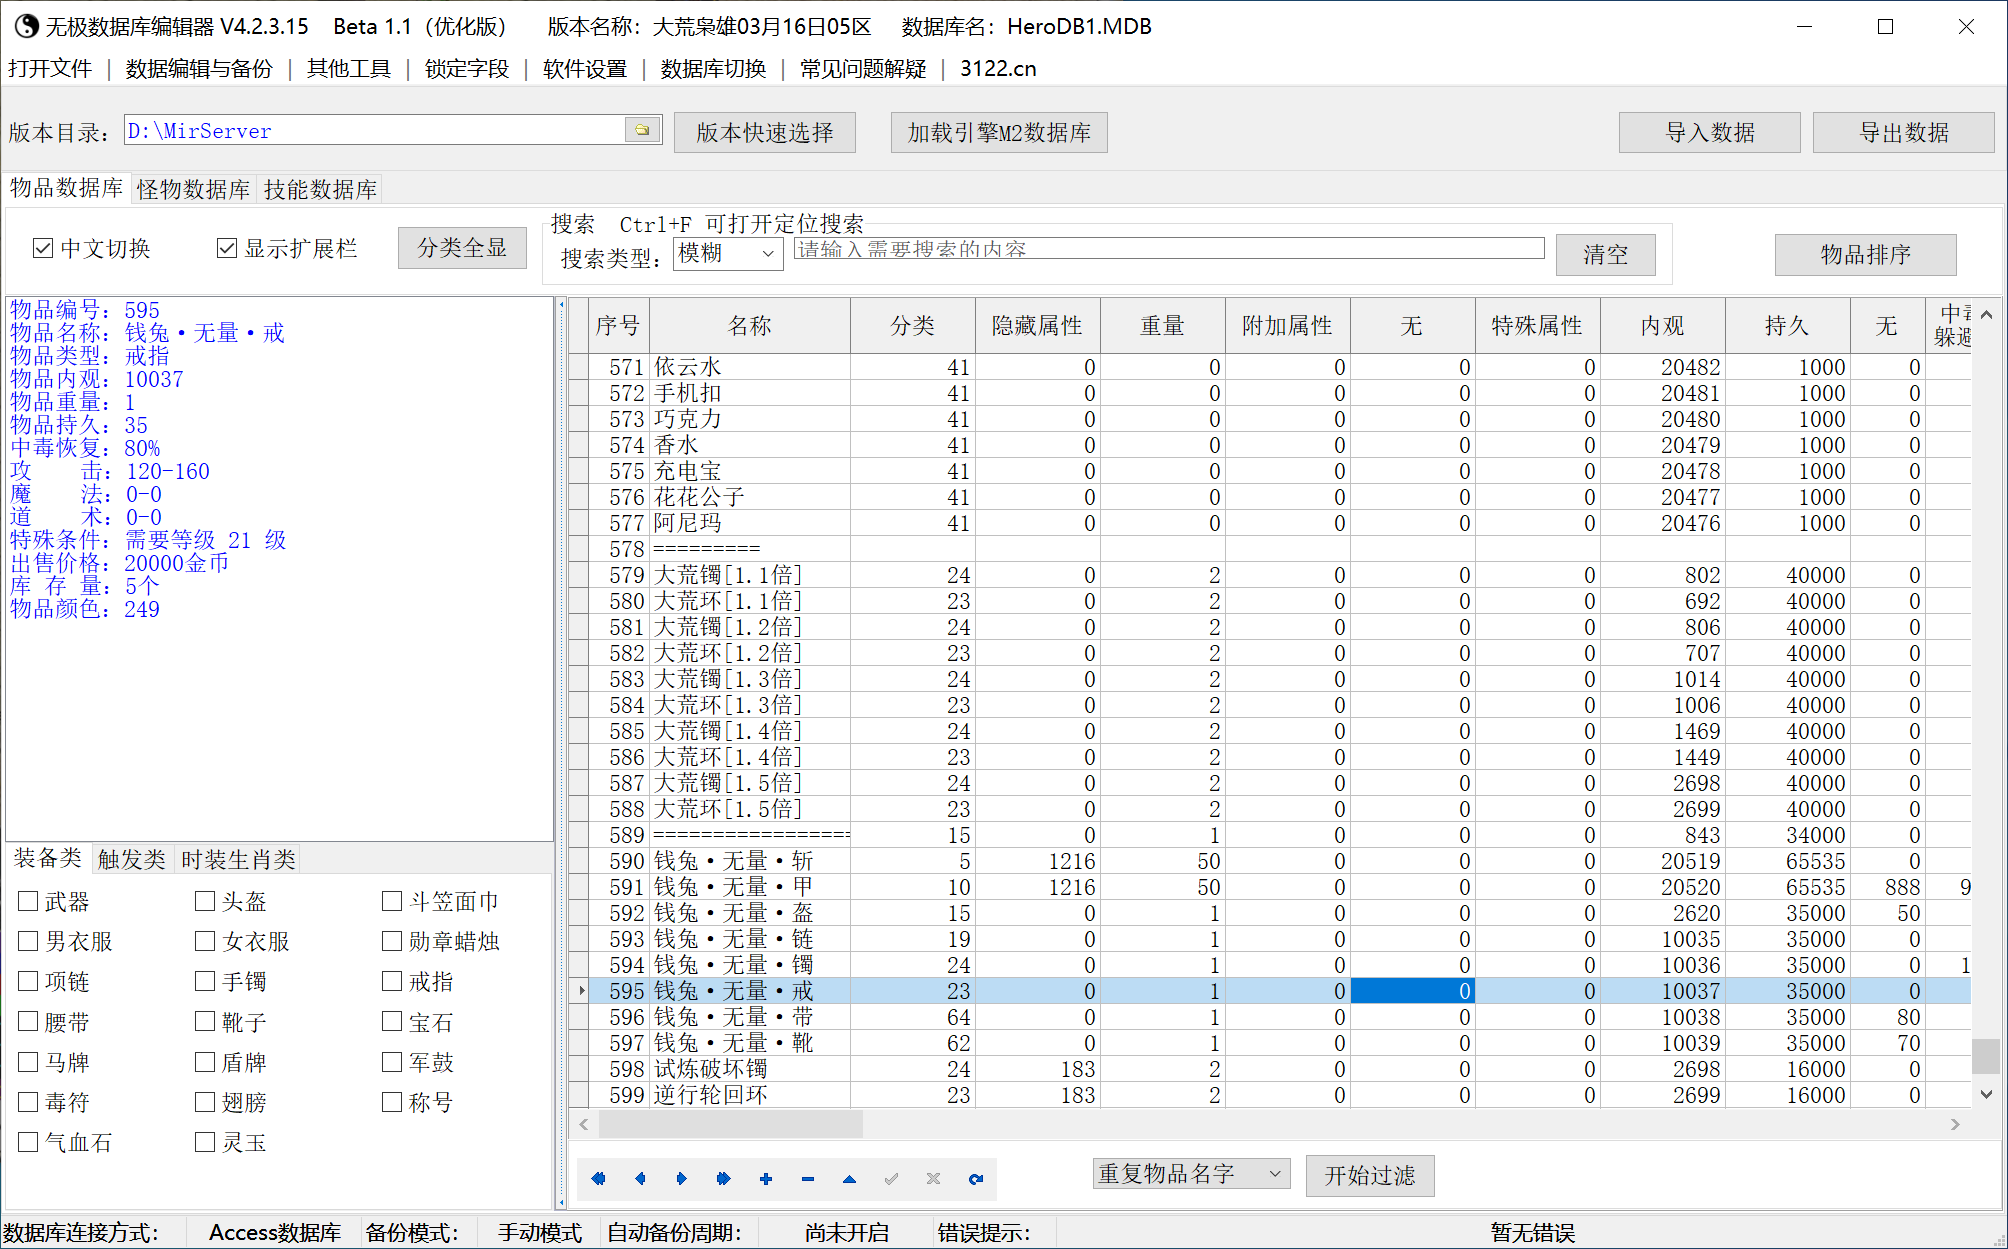Switch to 触发类 tab

(132, 859)
